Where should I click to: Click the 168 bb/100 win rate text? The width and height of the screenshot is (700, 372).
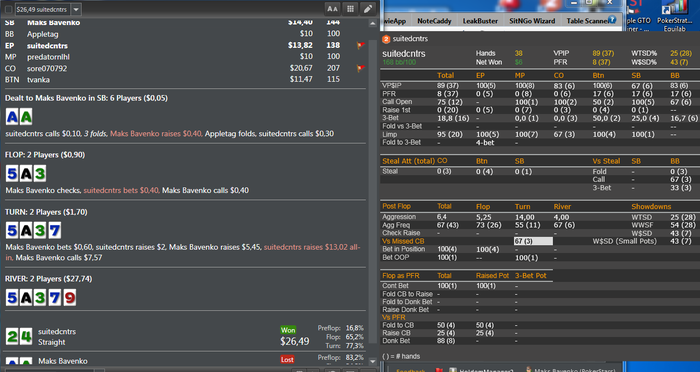399,62
